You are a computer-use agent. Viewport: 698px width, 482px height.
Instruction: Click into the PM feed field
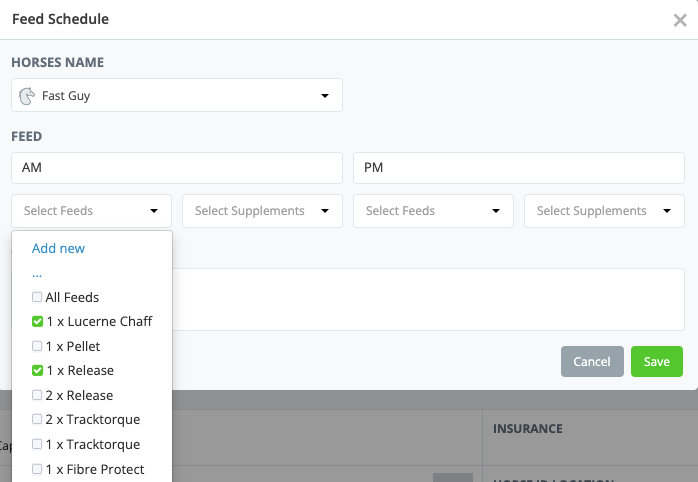[518, 168]
